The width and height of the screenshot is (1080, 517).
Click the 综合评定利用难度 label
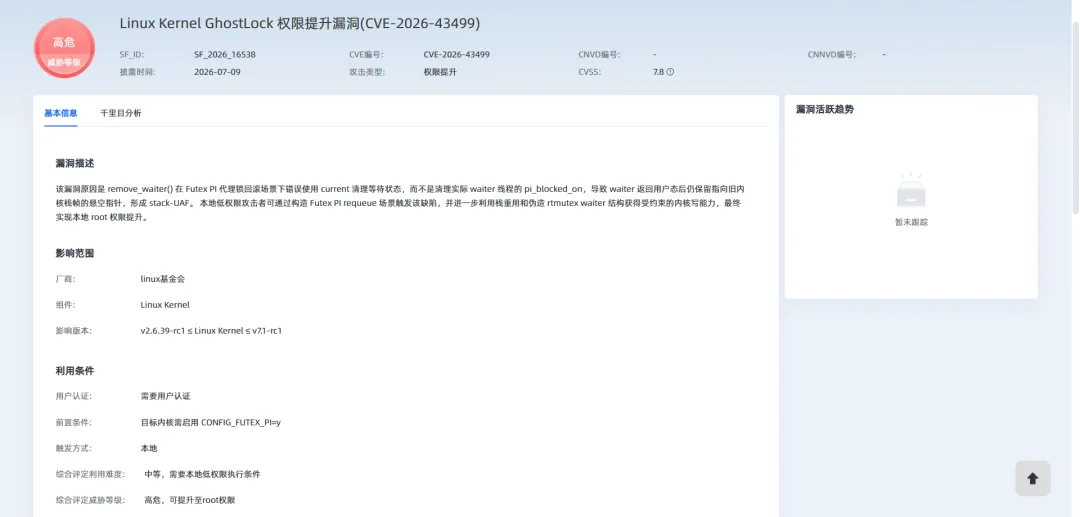click(x=90, y=474)
